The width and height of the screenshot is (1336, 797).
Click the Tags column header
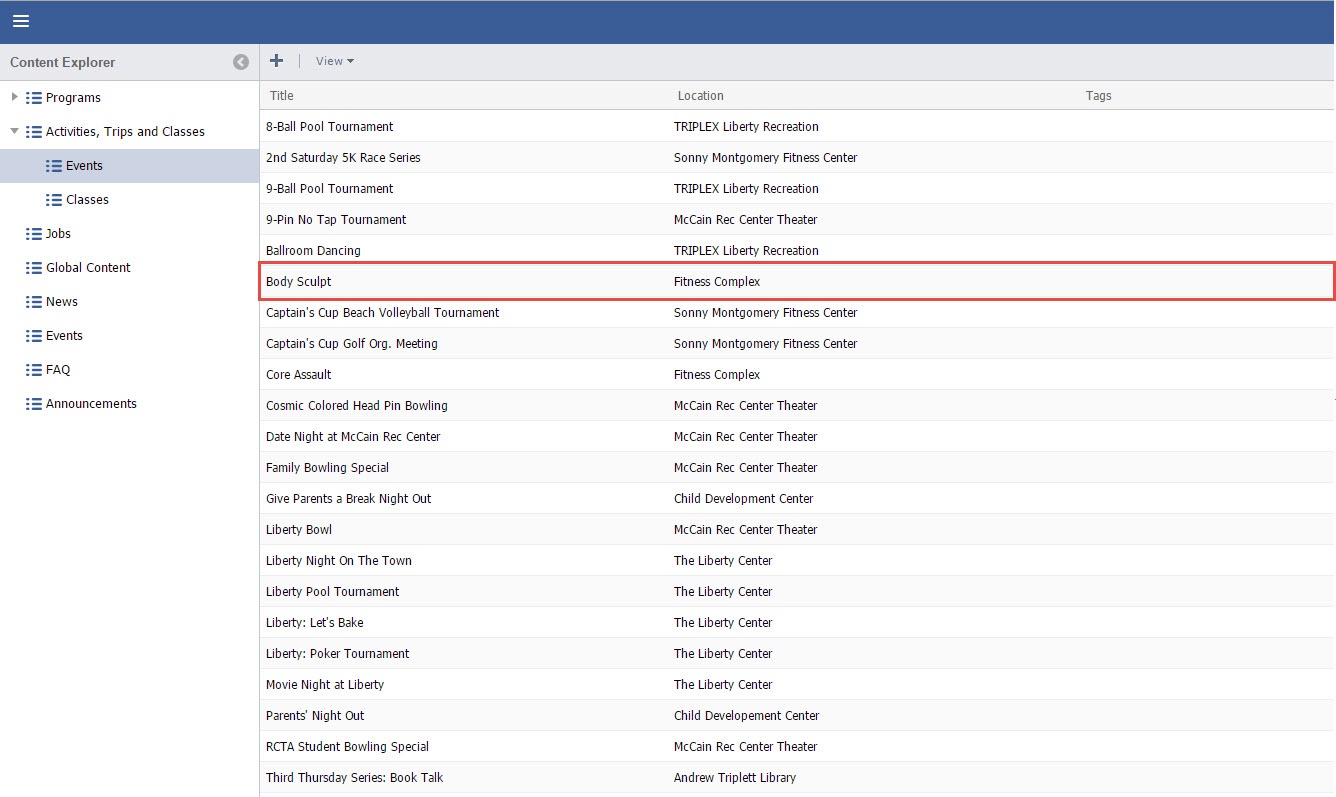pyautogui.click(x=1098, y=96)
